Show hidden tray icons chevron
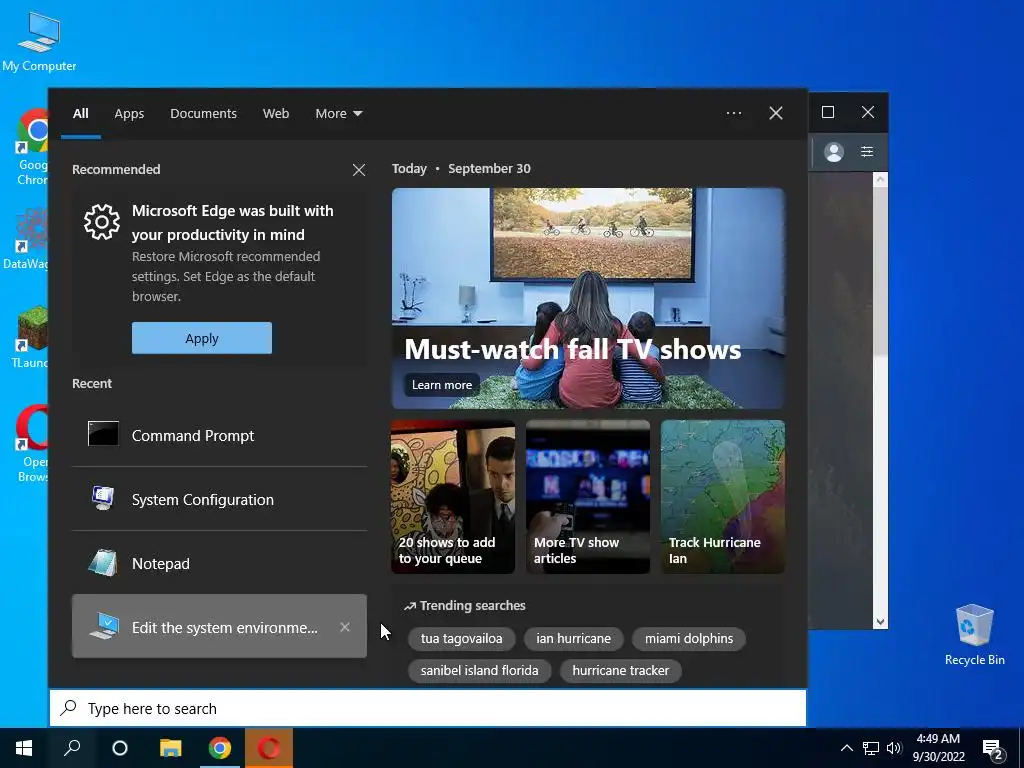This screenshot has width=1024, height=768. pyautogui.click(x=846, y=748)
